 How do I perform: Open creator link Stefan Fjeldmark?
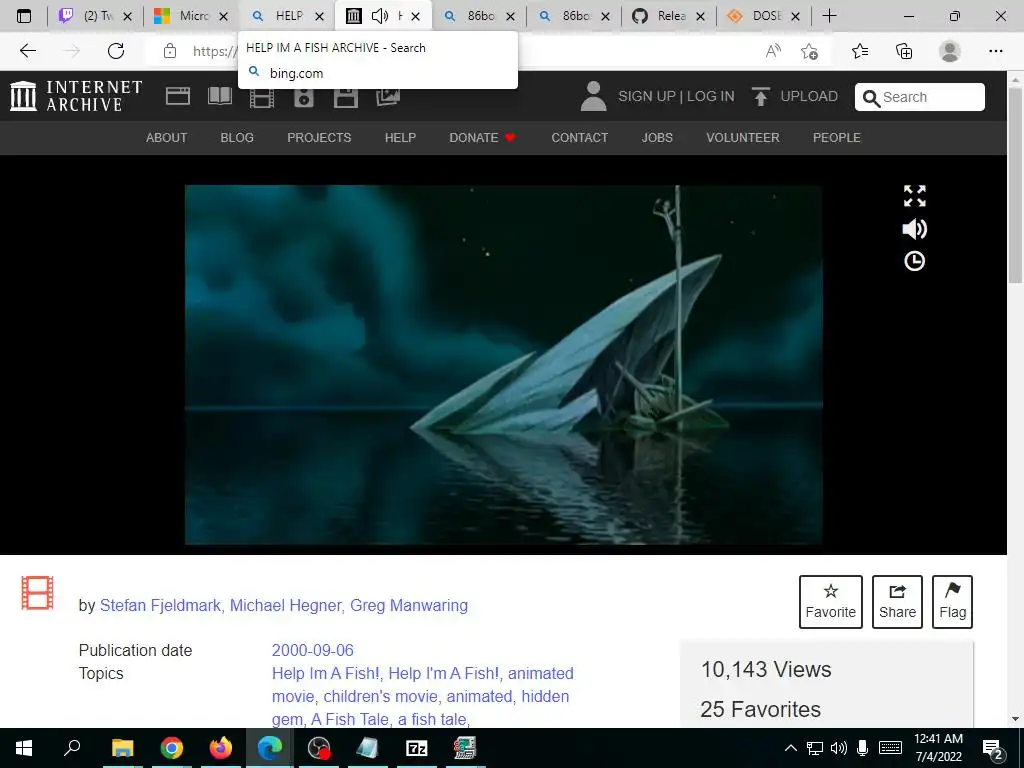(160, 605)
